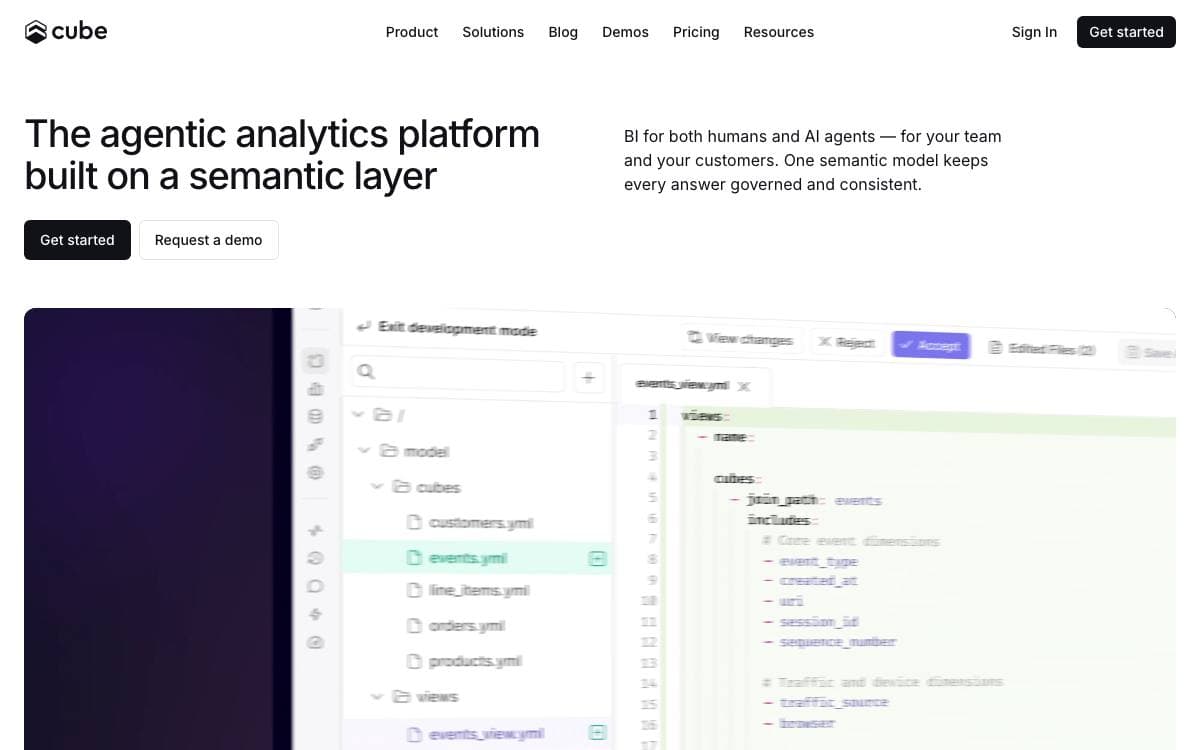Open line_items.yml in the file tree
The image size is (1200, 750).
click(479, 591)
